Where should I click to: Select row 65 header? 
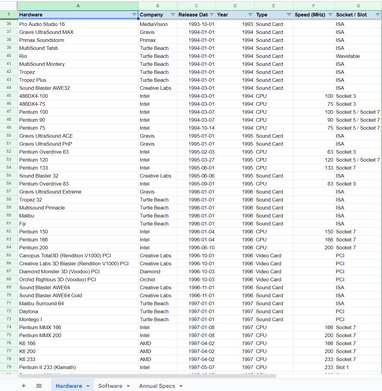[9, 256]
